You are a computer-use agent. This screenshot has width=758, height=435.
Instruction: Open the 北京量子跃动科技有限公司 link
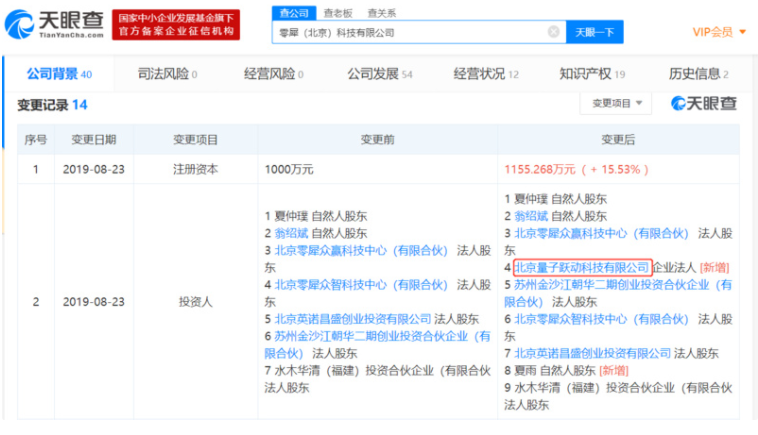582,267
